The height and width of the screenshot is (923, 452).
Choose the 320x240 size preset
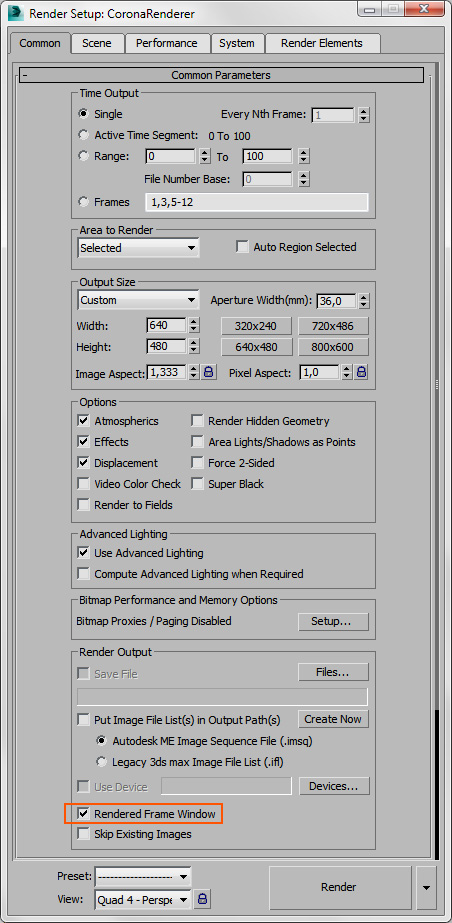[x=257, y=326]
